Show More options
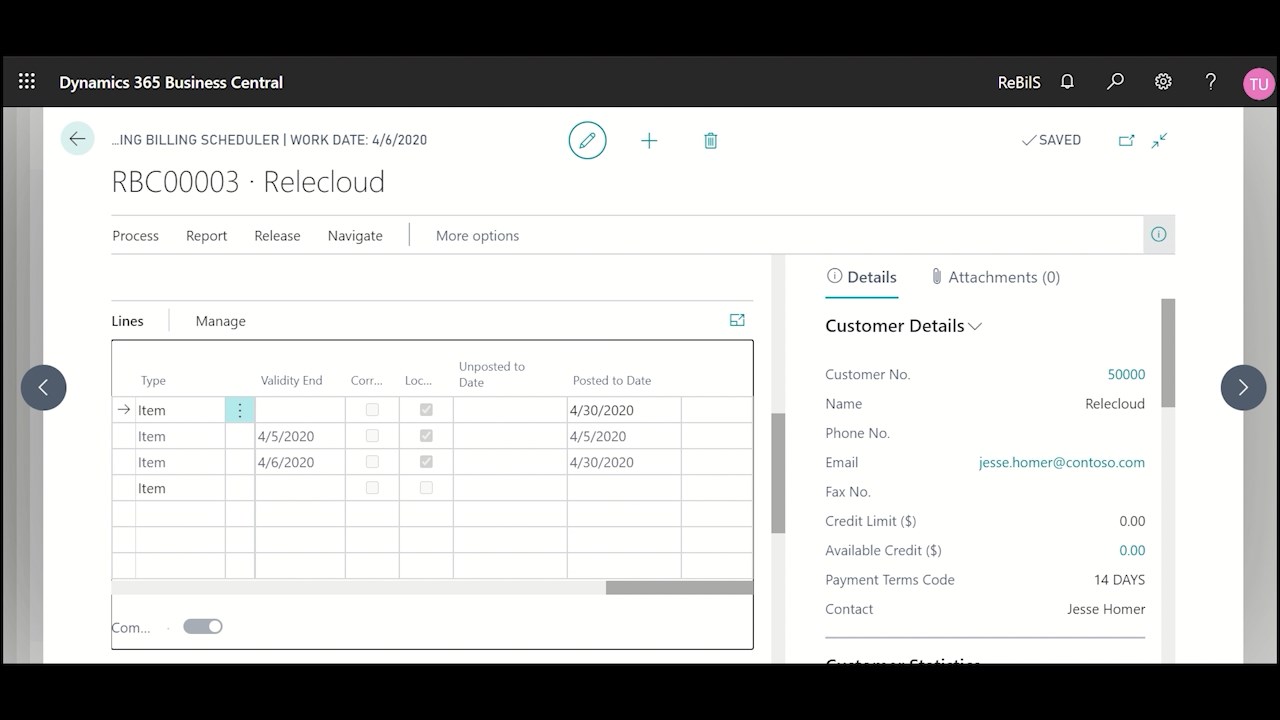The height and width of the screenshot is (720, 1280). click(477, 236)
